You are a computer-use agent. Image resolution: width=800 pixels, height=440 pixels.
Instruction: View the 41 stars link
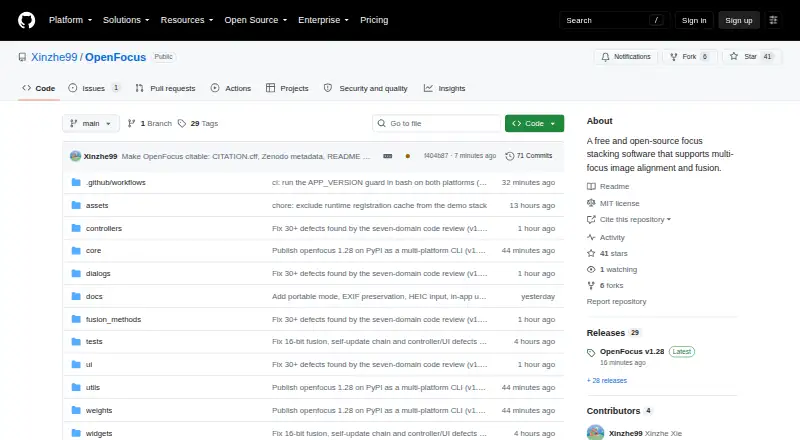point(607,253)
